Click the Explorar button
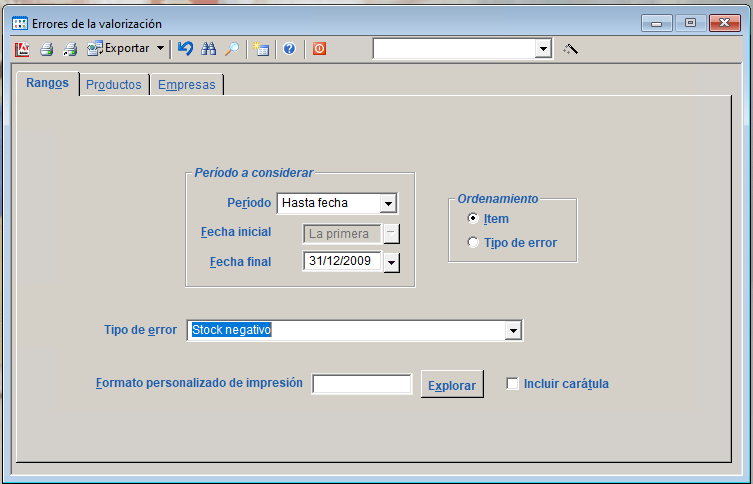This screenshot has width=753, height=484. (x=452, y=384)
